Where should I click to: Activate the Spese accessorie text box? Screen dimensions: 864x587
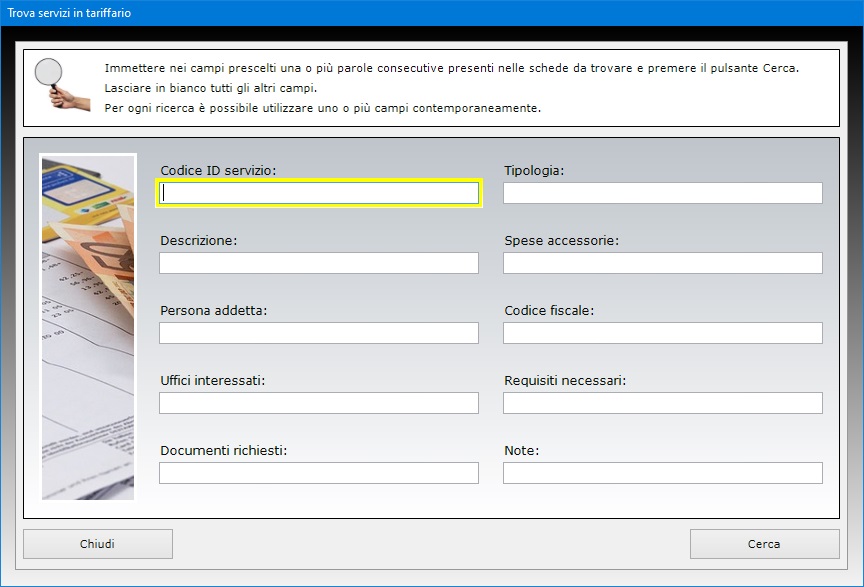click(x=663, y=263)
